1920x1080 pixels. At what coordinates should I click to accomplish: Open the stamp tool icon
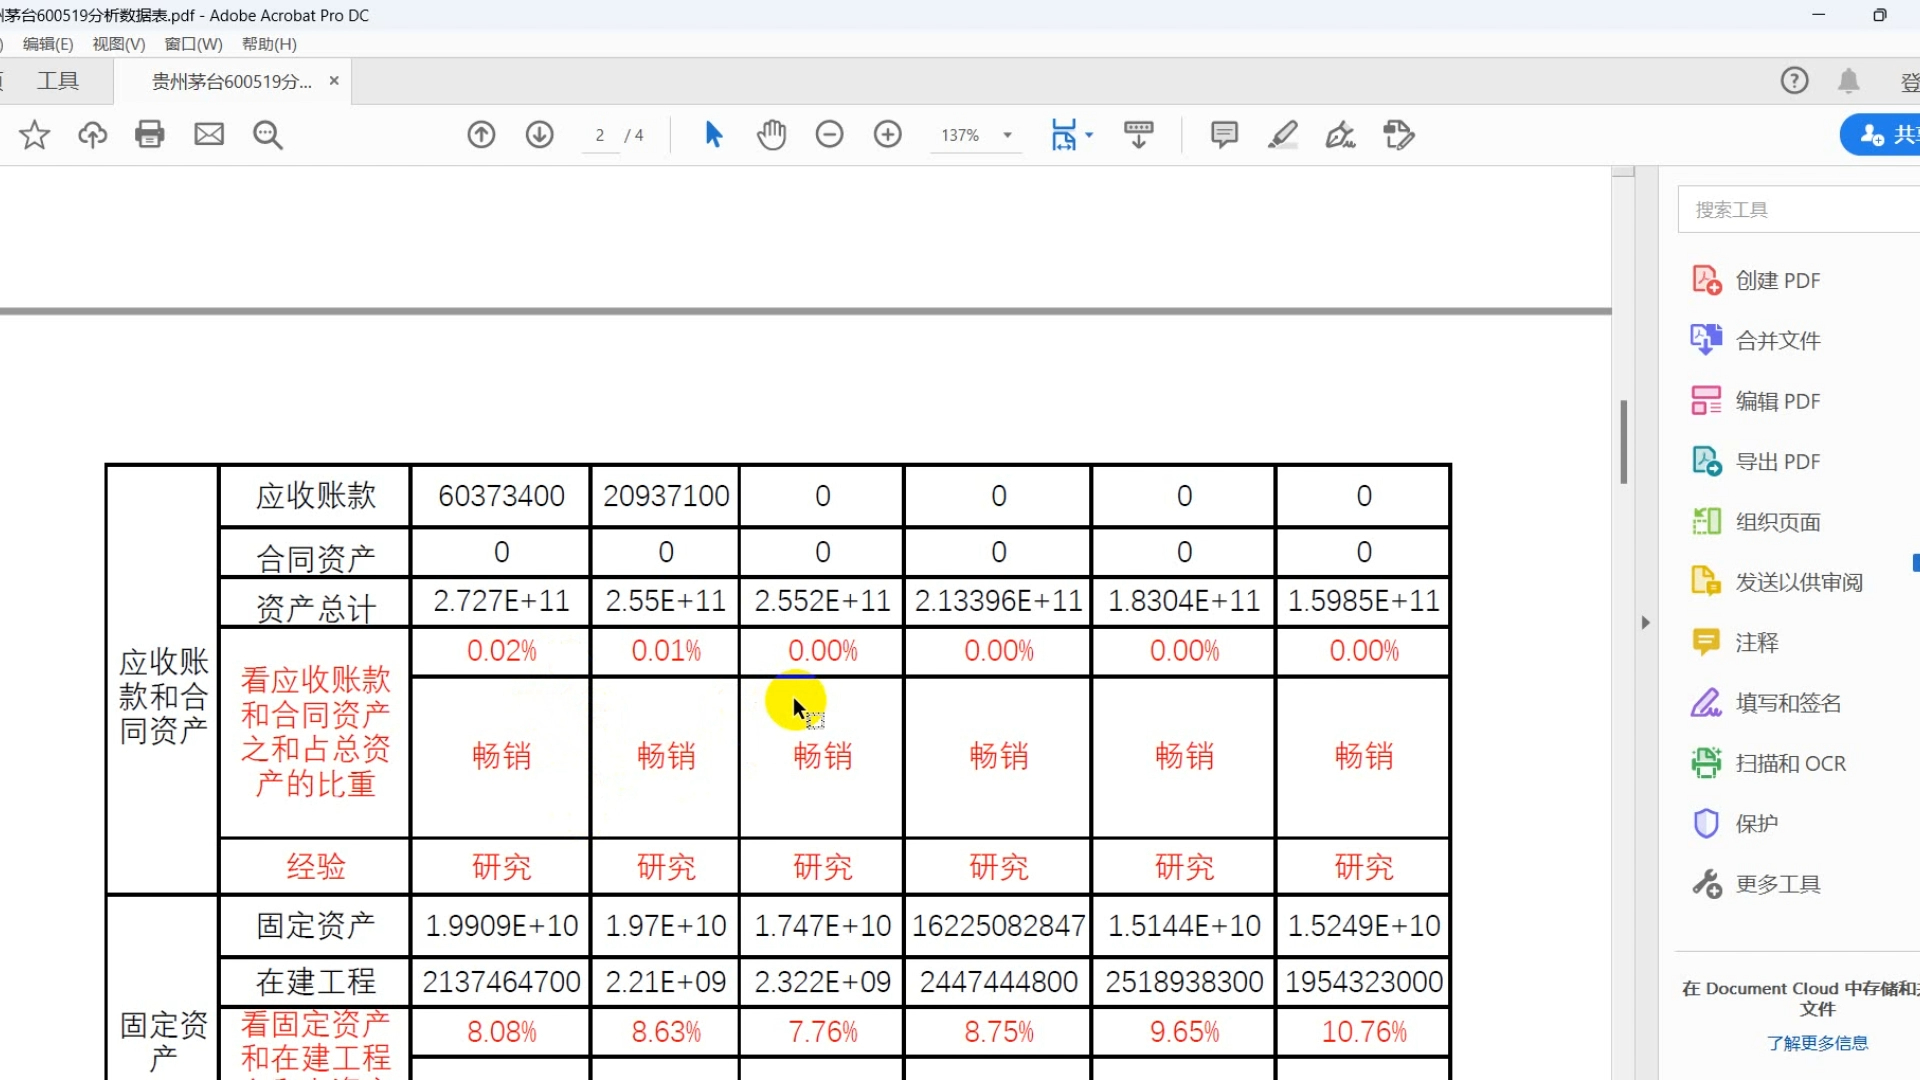click(x=1398, y=134)
